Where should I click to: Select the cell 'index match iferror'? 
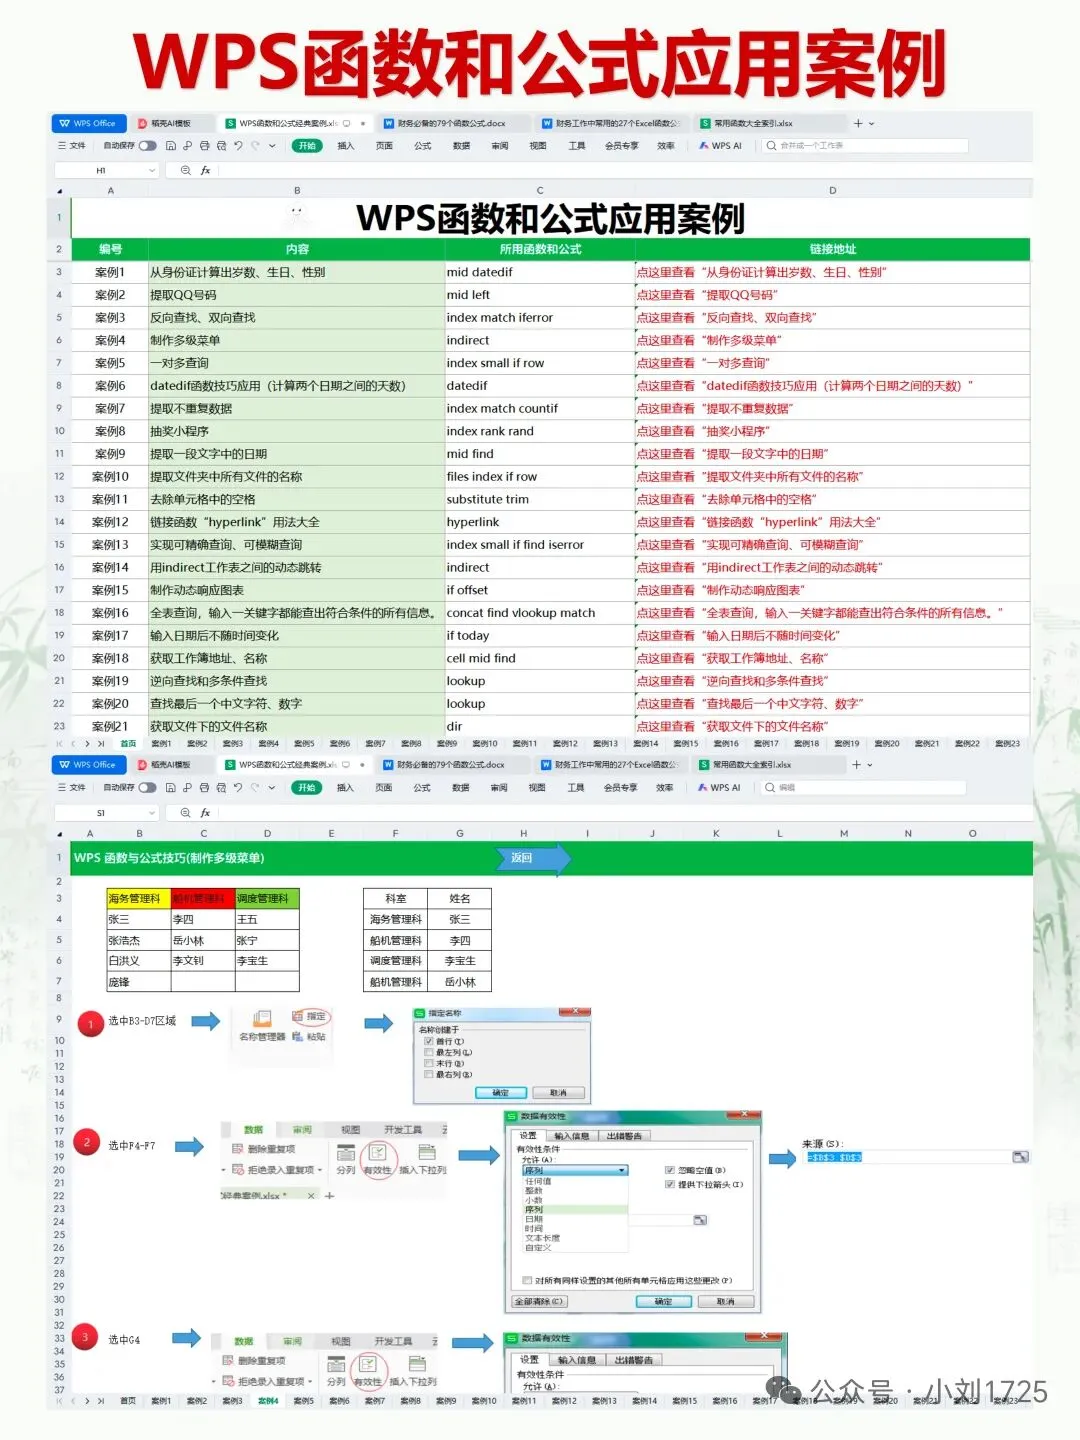[540, 318]
